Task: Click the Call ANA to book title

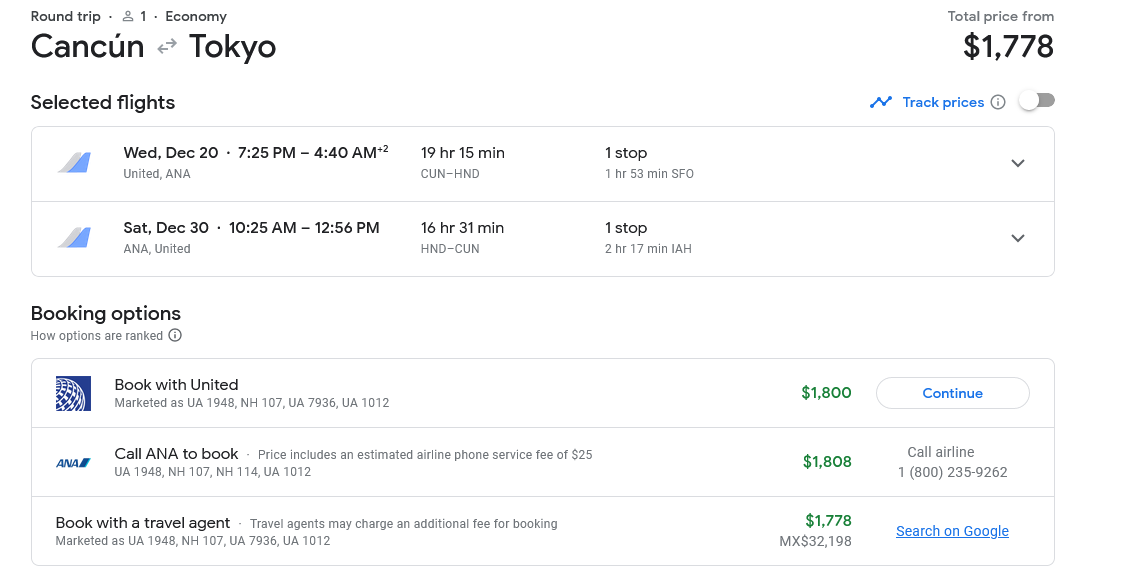Action: tap(176, 454)
